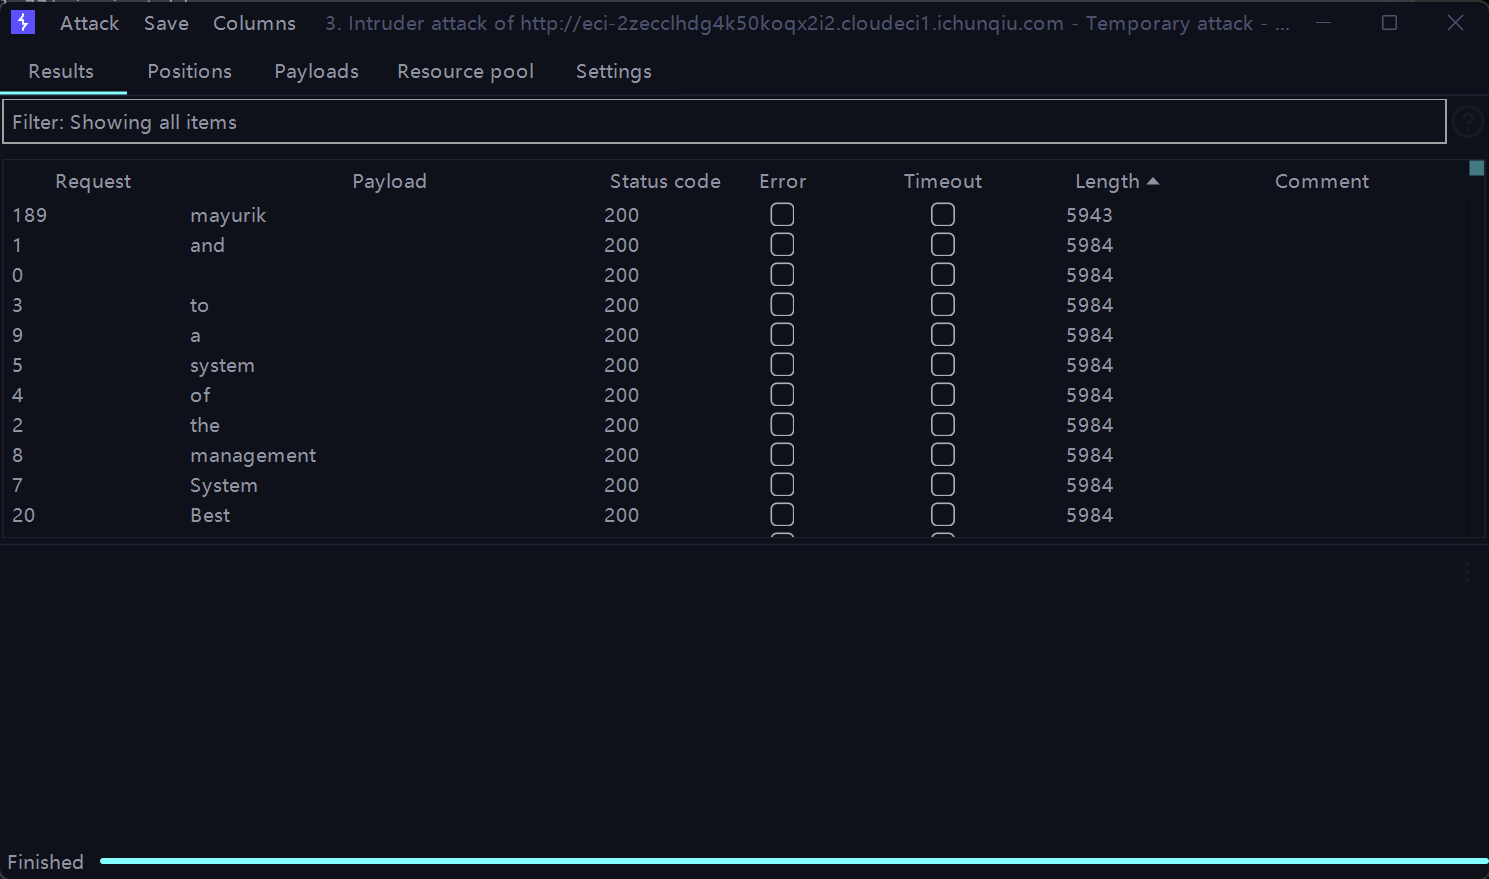1489x879 pixels.
Task: Select the payload 'the' cell
Action: point(205,425)
